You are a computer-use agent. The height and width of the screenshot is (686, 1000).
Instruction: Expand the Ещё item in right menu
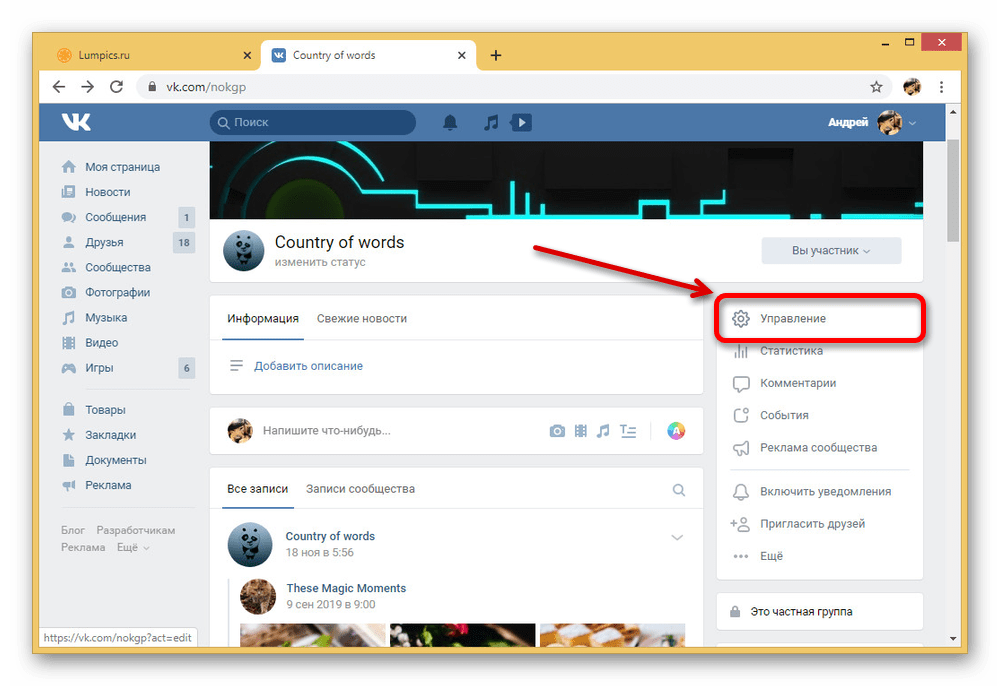click(771, 556)
